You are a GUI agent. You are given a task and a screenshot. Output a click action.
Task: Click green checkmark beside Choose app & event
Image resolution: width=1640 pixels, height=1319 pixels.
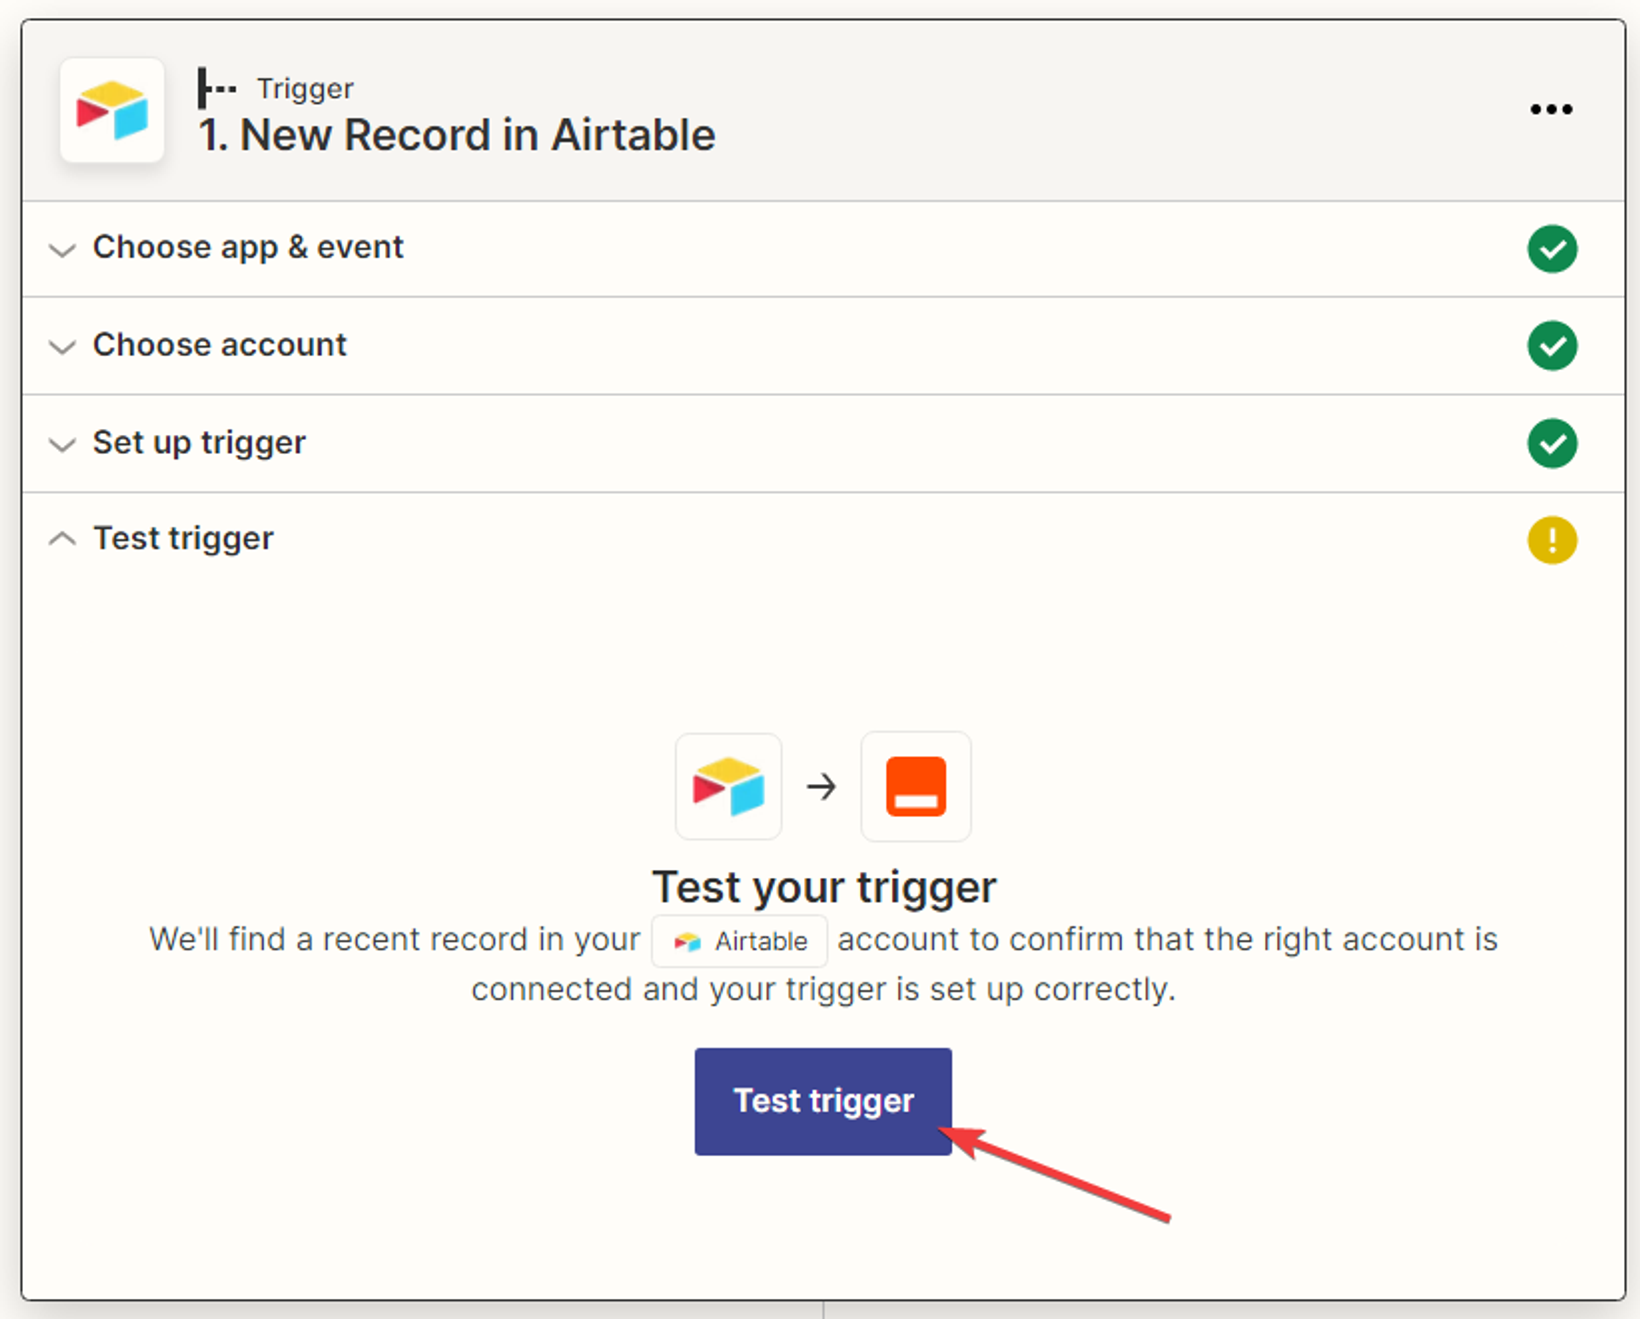[x=1552, y=249]
